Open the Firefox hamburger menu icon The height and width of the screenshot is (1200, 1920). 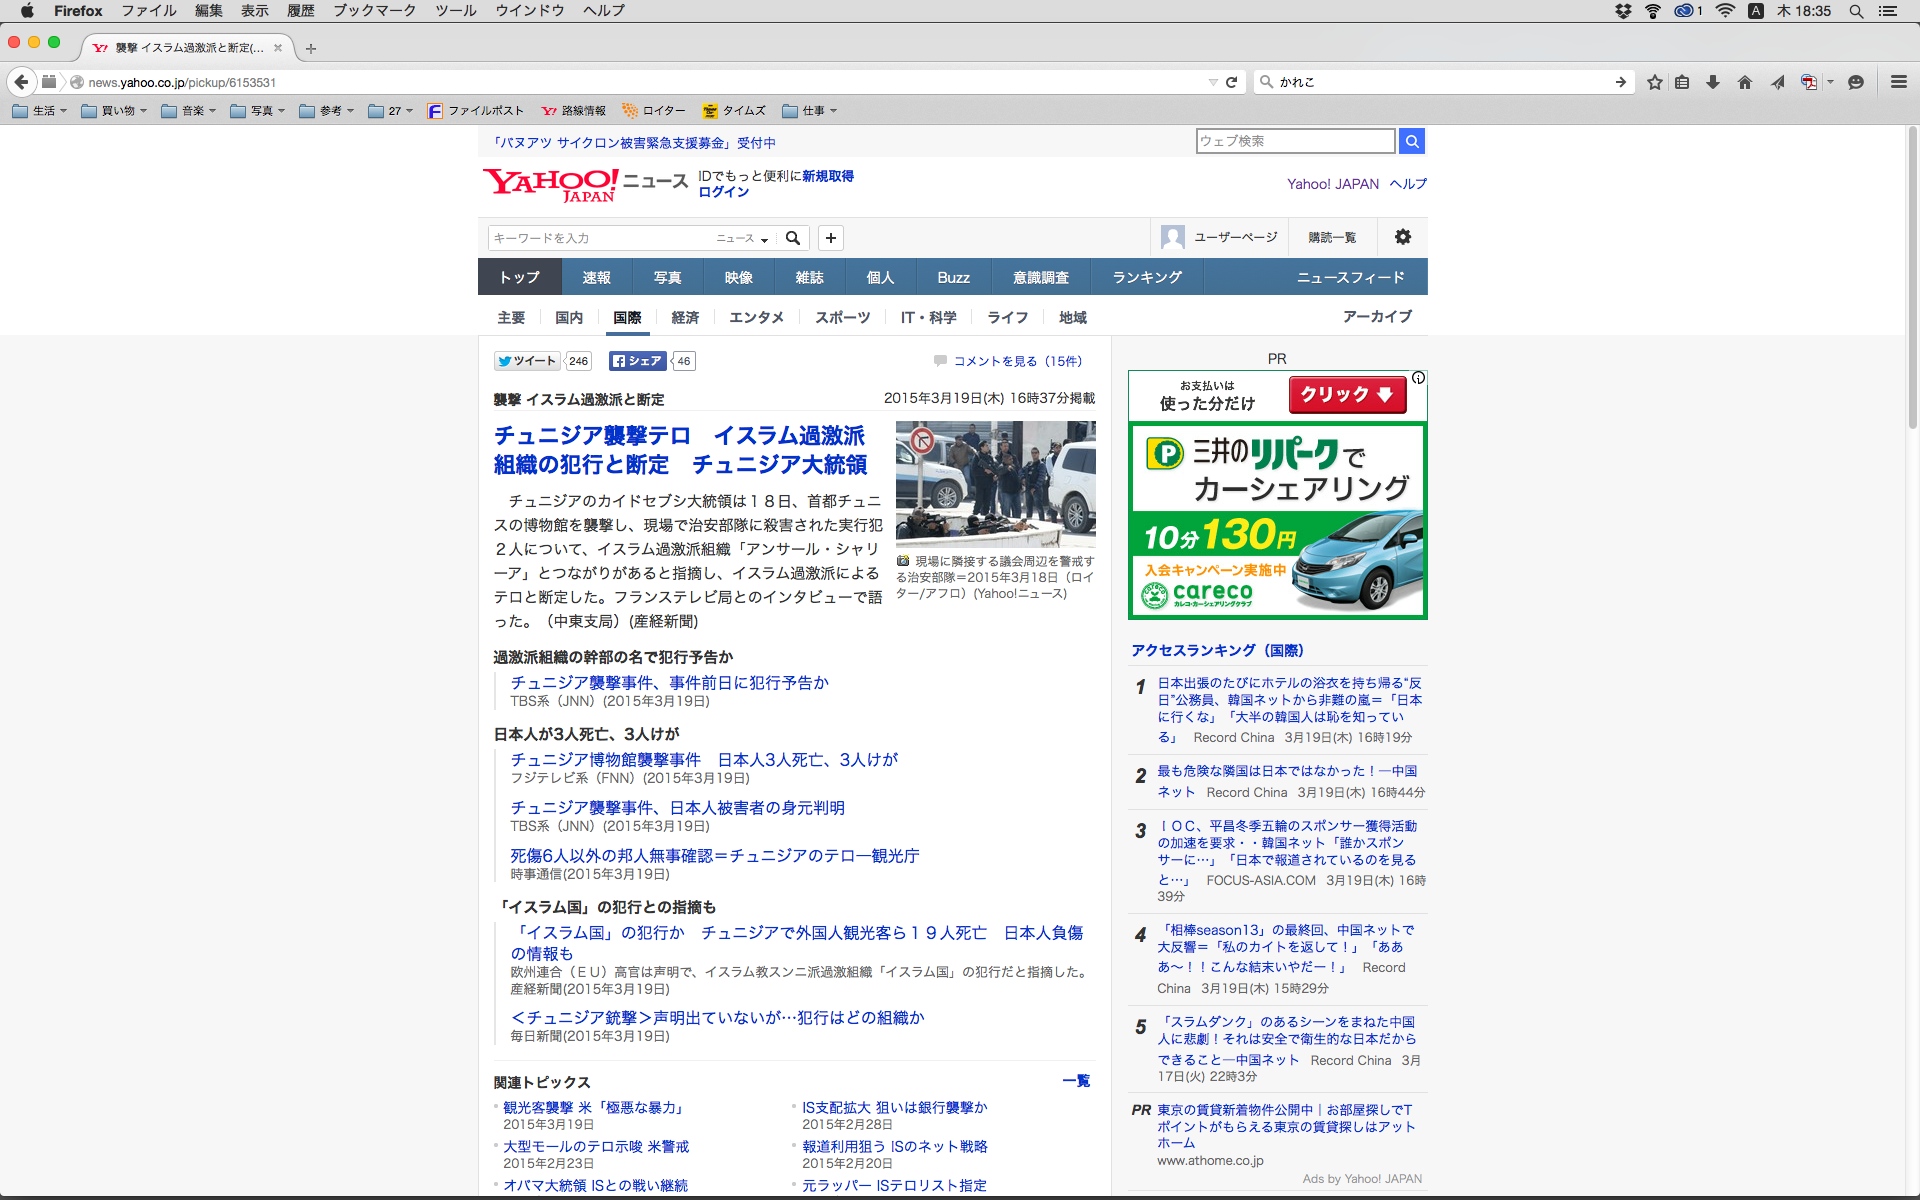coord(1898,82)
